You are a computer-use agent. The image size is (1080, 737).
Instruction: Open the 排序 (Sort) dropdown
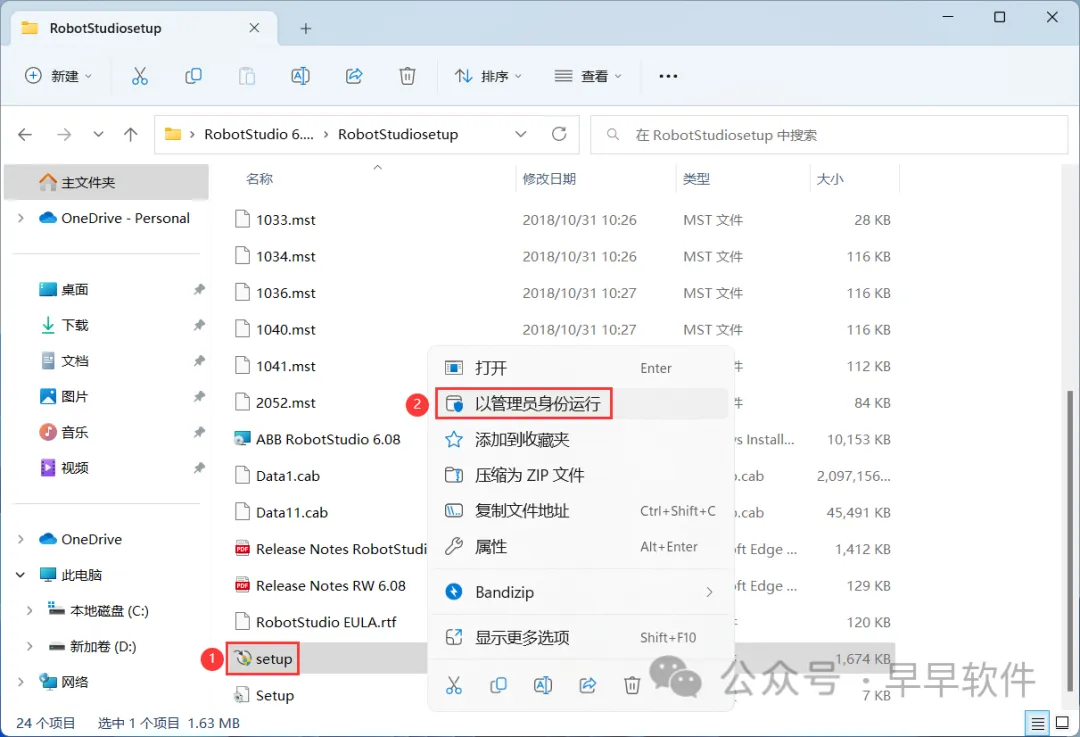point(488,76)
